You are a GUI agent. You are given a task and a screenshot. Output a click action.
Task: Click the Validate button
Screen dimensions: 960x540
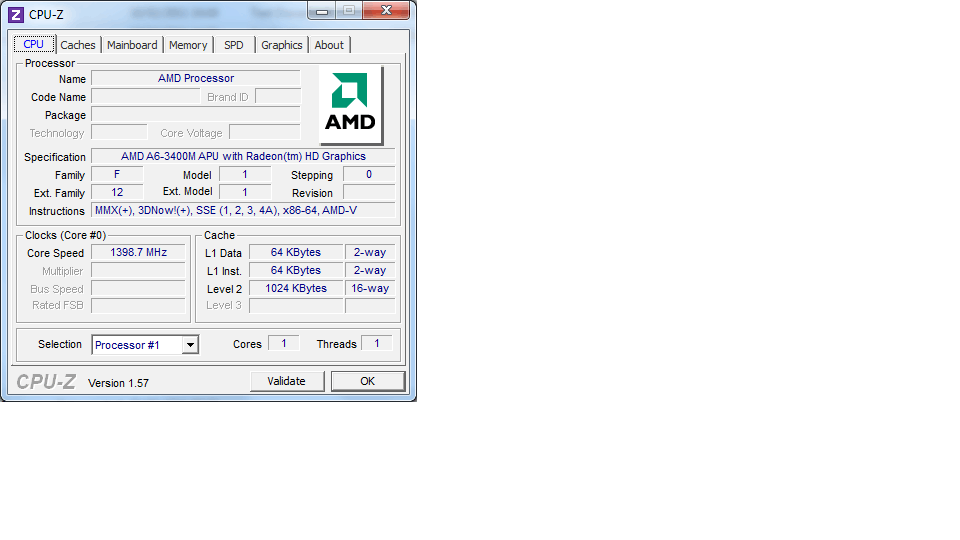tap(287, 381)
